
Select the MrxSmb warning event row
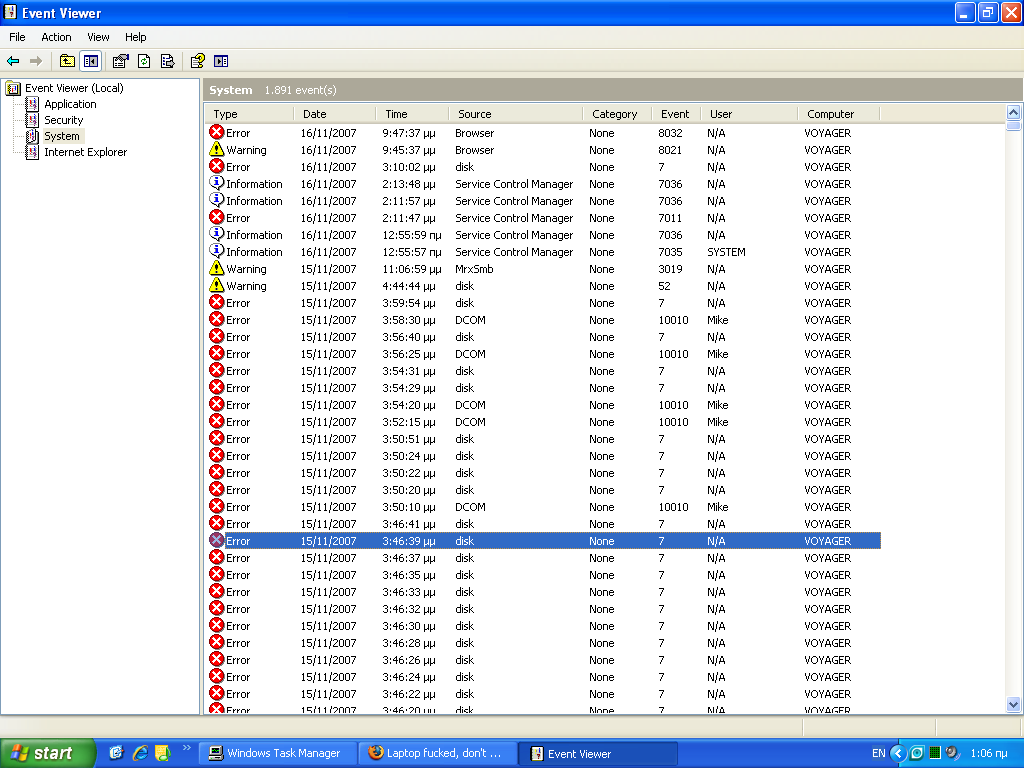tap(474, 269)
